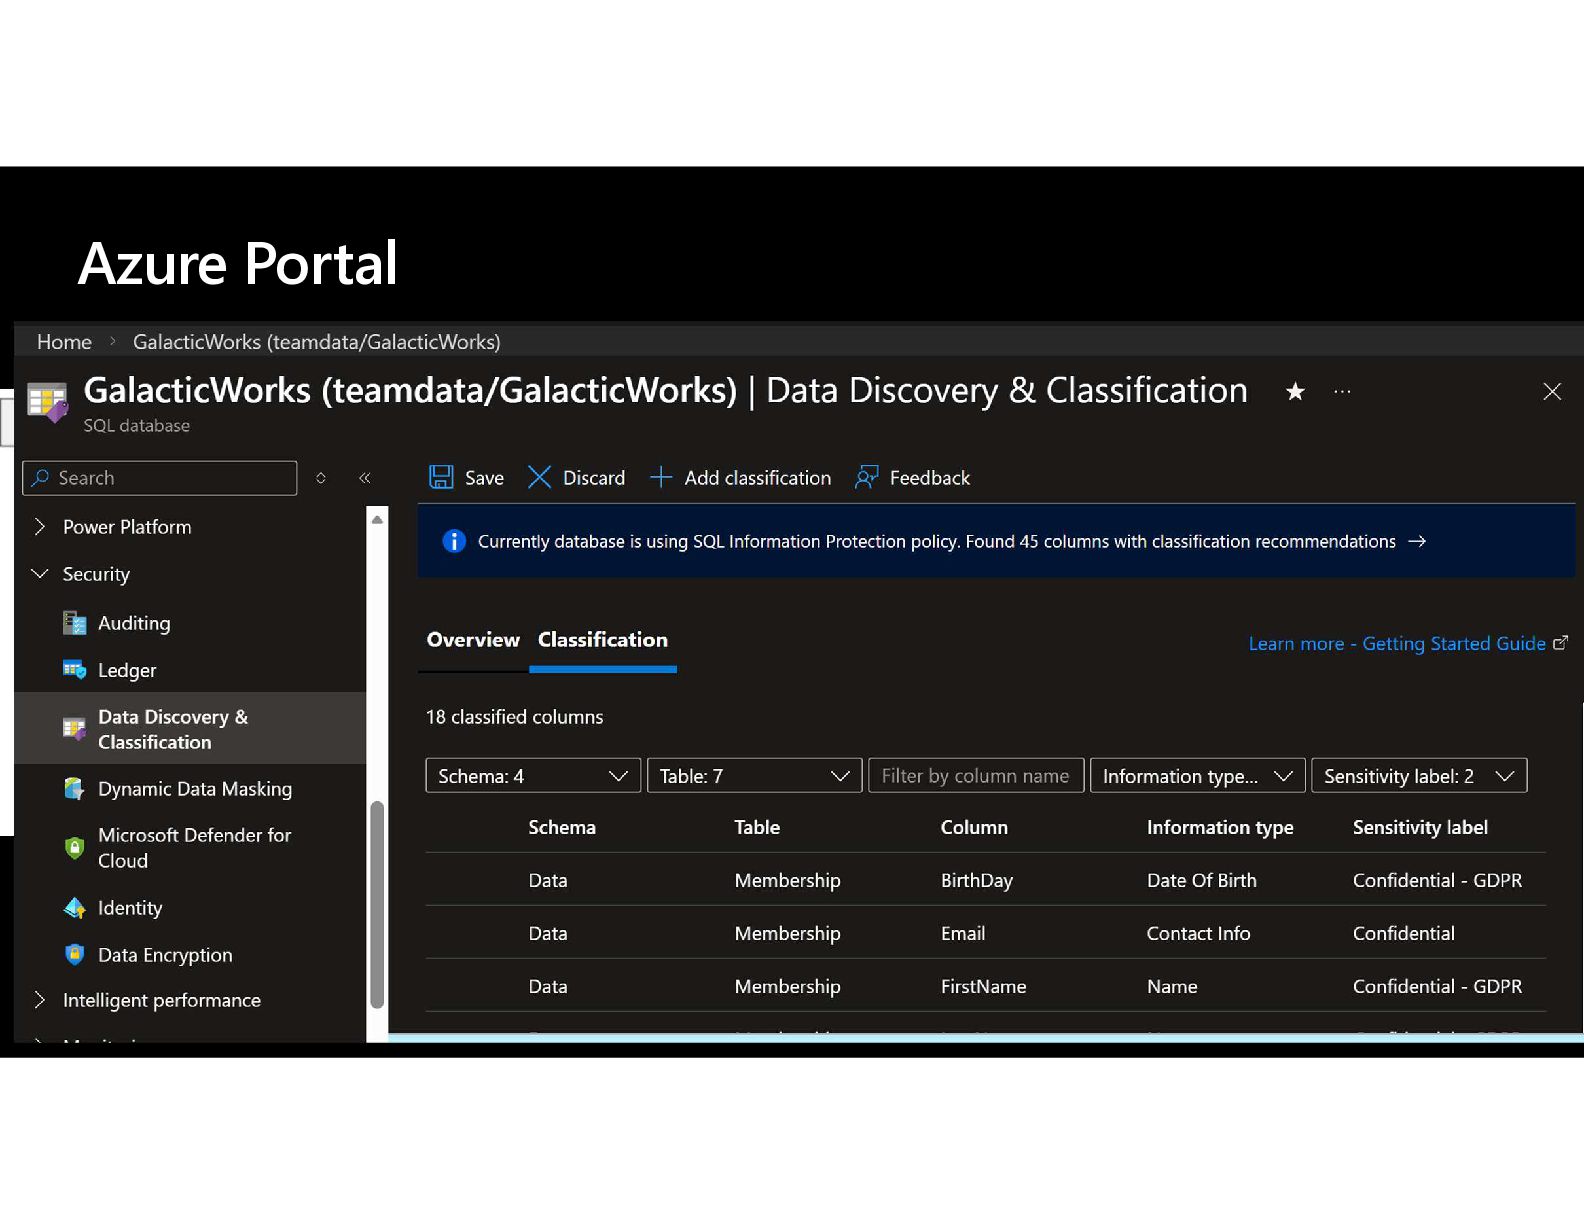Screen dimensions: 1584x1224
Task: Open the Table filter dropdown
Action: (x=754, y=776)
